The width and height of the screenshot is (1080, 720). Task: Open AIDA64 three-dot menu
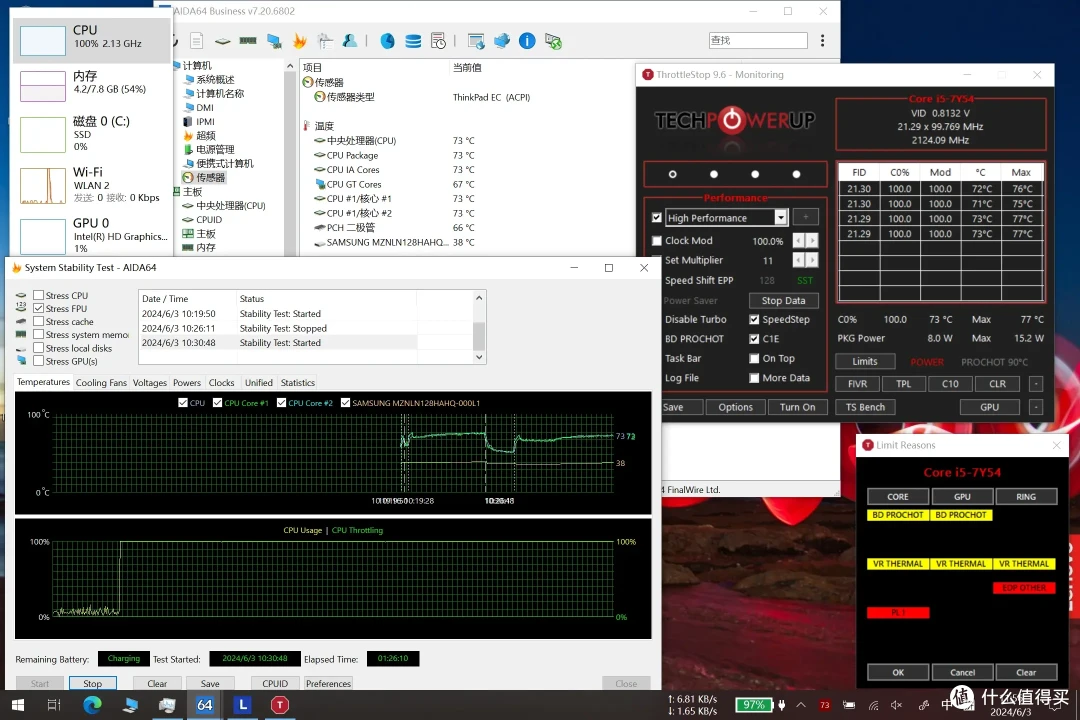point(822,41)
